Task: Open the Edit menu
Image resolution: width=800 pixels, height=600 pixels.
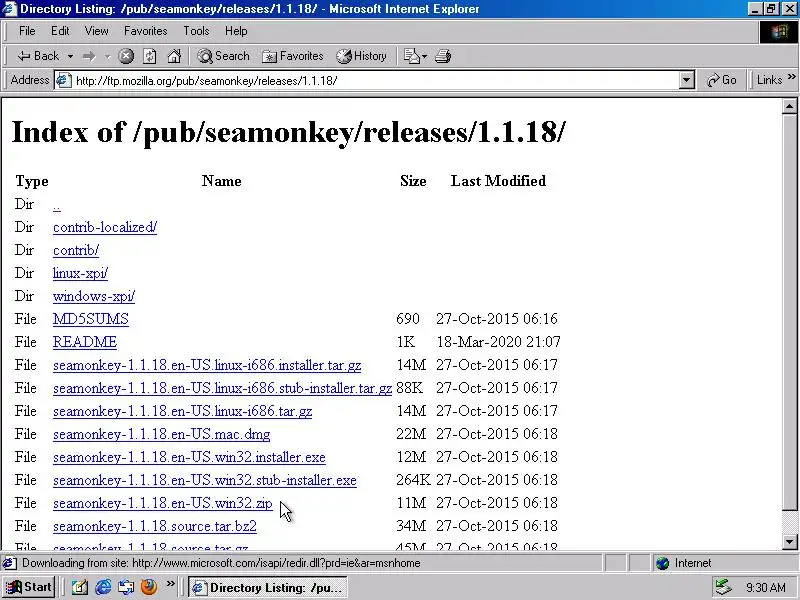Action: [x=60, y=31]
